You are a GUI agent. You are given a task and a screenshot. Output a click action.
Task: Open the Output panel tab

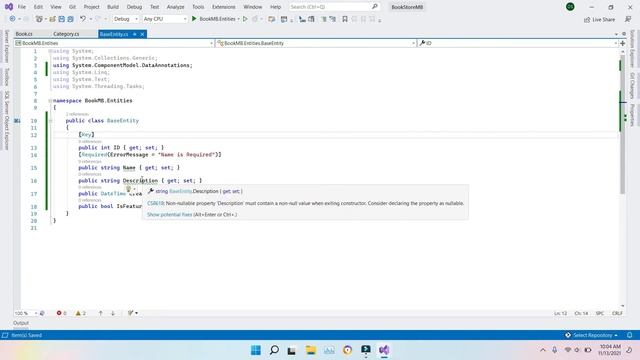tap(21, 323)
